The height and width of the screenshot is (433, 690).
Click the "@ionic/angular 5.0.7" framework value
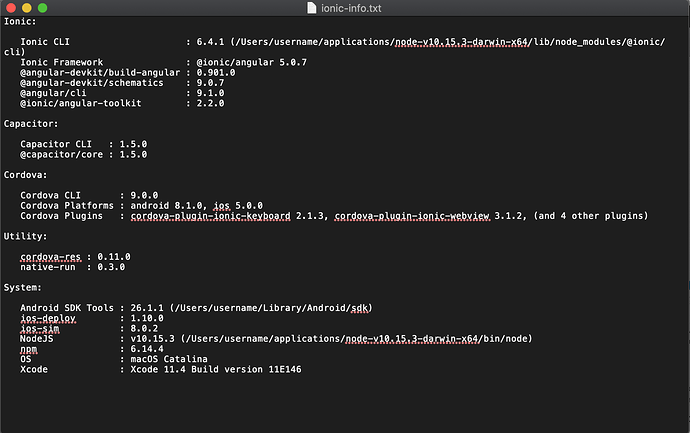tap(241, 61)
